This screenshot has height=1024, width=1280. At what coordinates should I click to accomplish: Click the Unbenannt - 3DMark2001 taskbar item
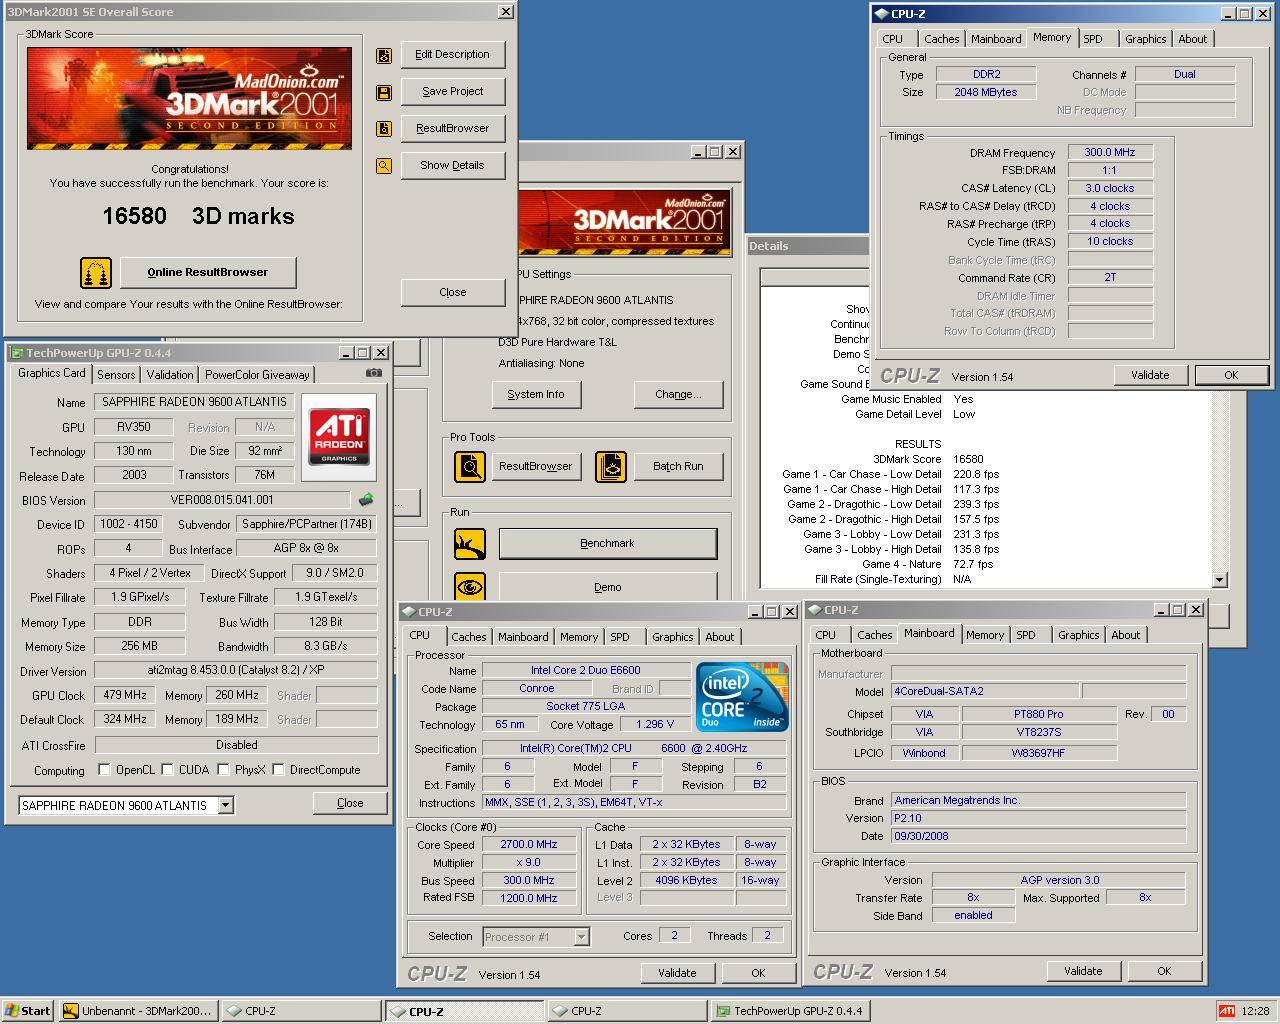(x=137, y=1011)
